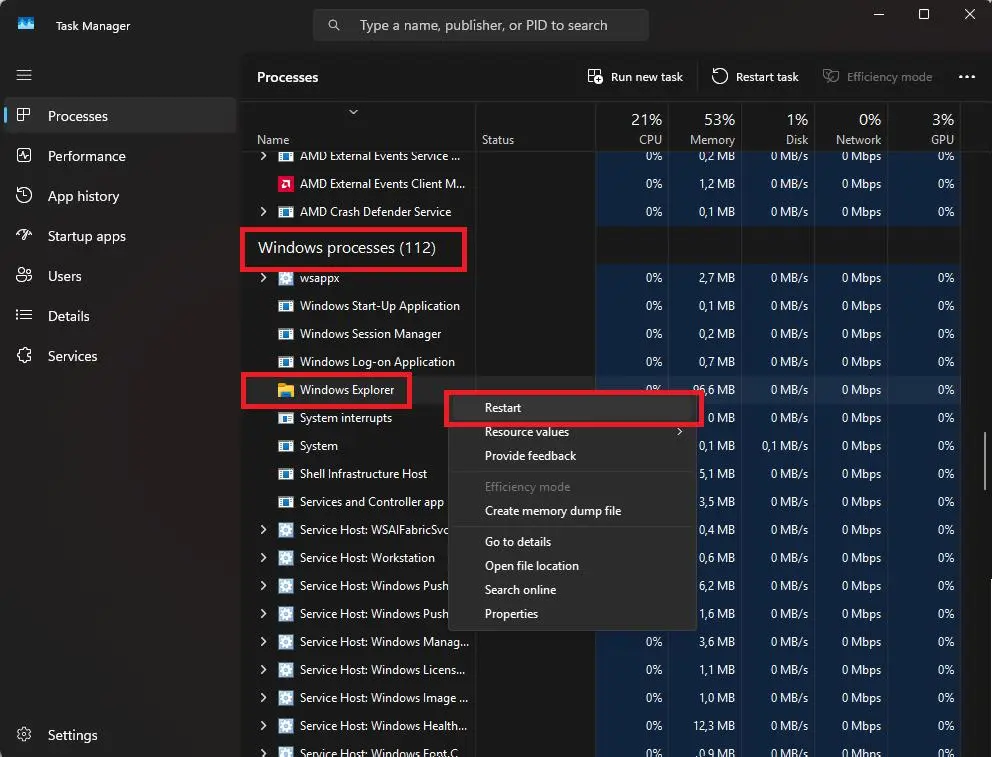Image resolution: width=992 pixels, height=757 pixels.
Task: Sort by the Network column header
Action: click(x=851, y=128)
